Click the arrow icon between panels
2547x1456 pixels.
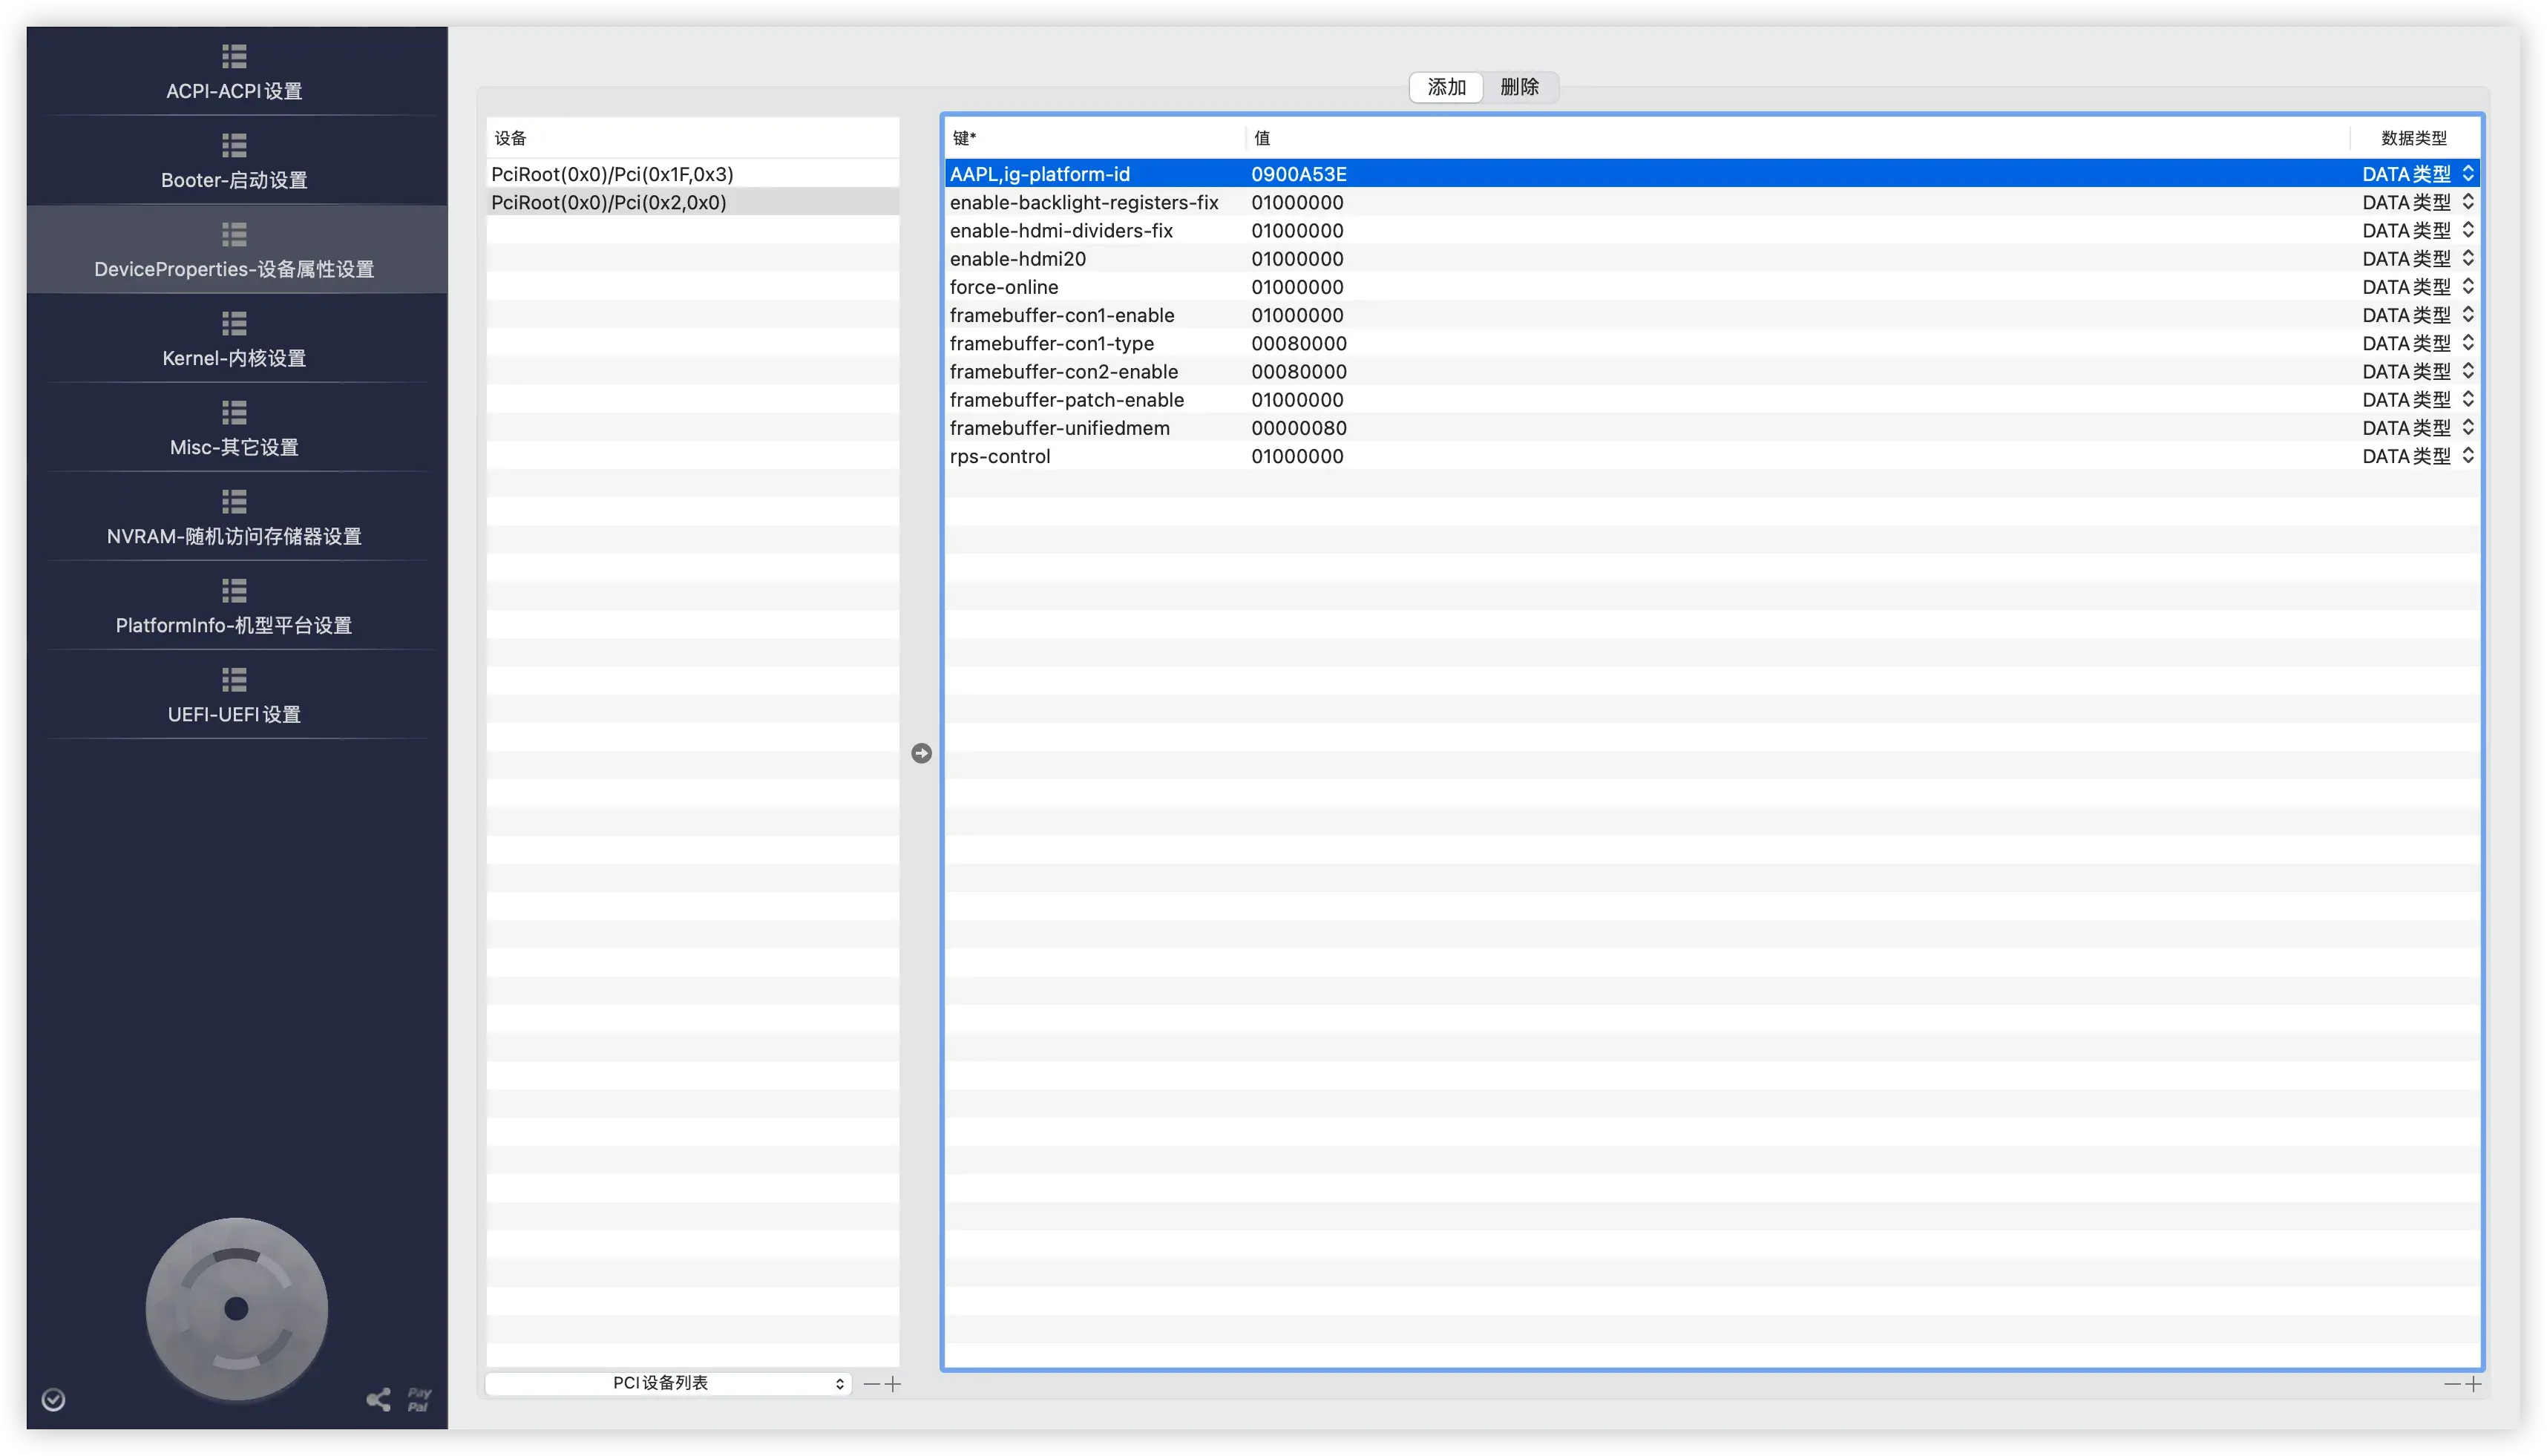point(921,753)
